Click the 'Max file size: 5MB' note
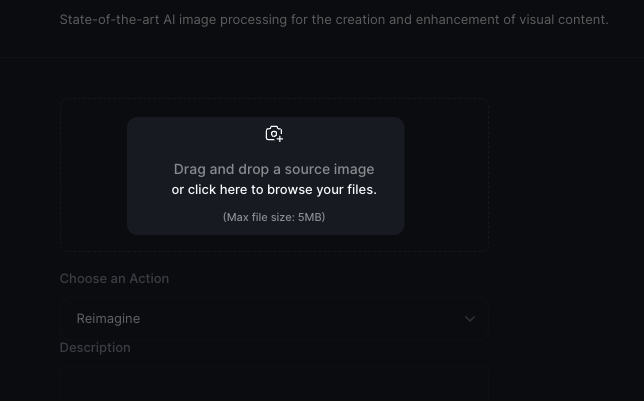This screenshot has height=401, width=644. 274,217
